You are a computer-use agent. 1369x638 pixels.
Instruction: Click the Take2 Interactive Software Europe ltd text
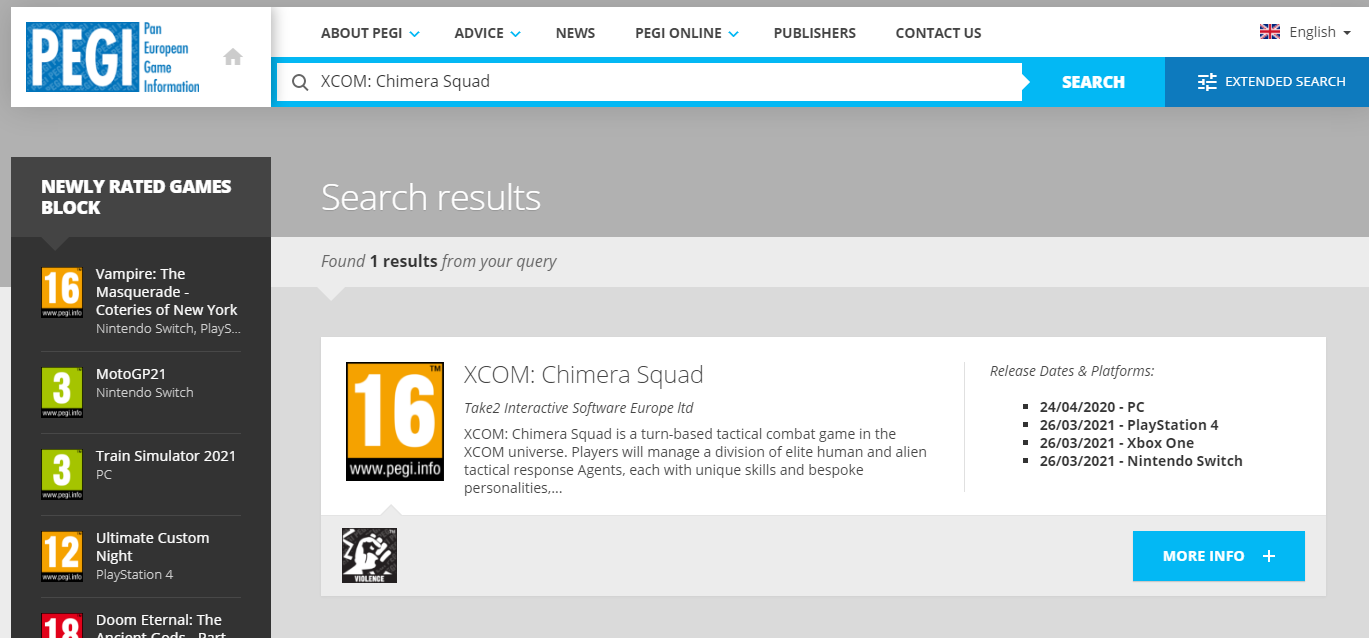(579, 408)
